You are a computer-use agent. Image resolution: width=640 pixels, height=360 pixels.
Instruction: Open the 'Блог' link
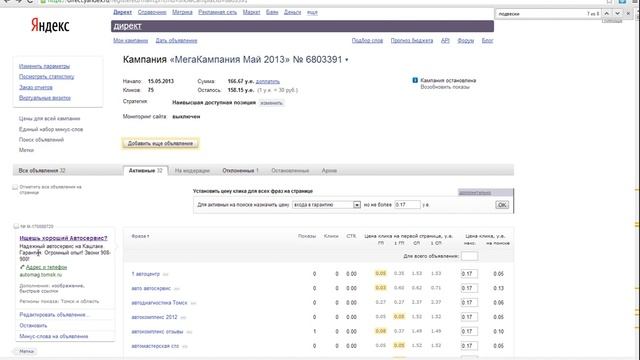point(487,40)
